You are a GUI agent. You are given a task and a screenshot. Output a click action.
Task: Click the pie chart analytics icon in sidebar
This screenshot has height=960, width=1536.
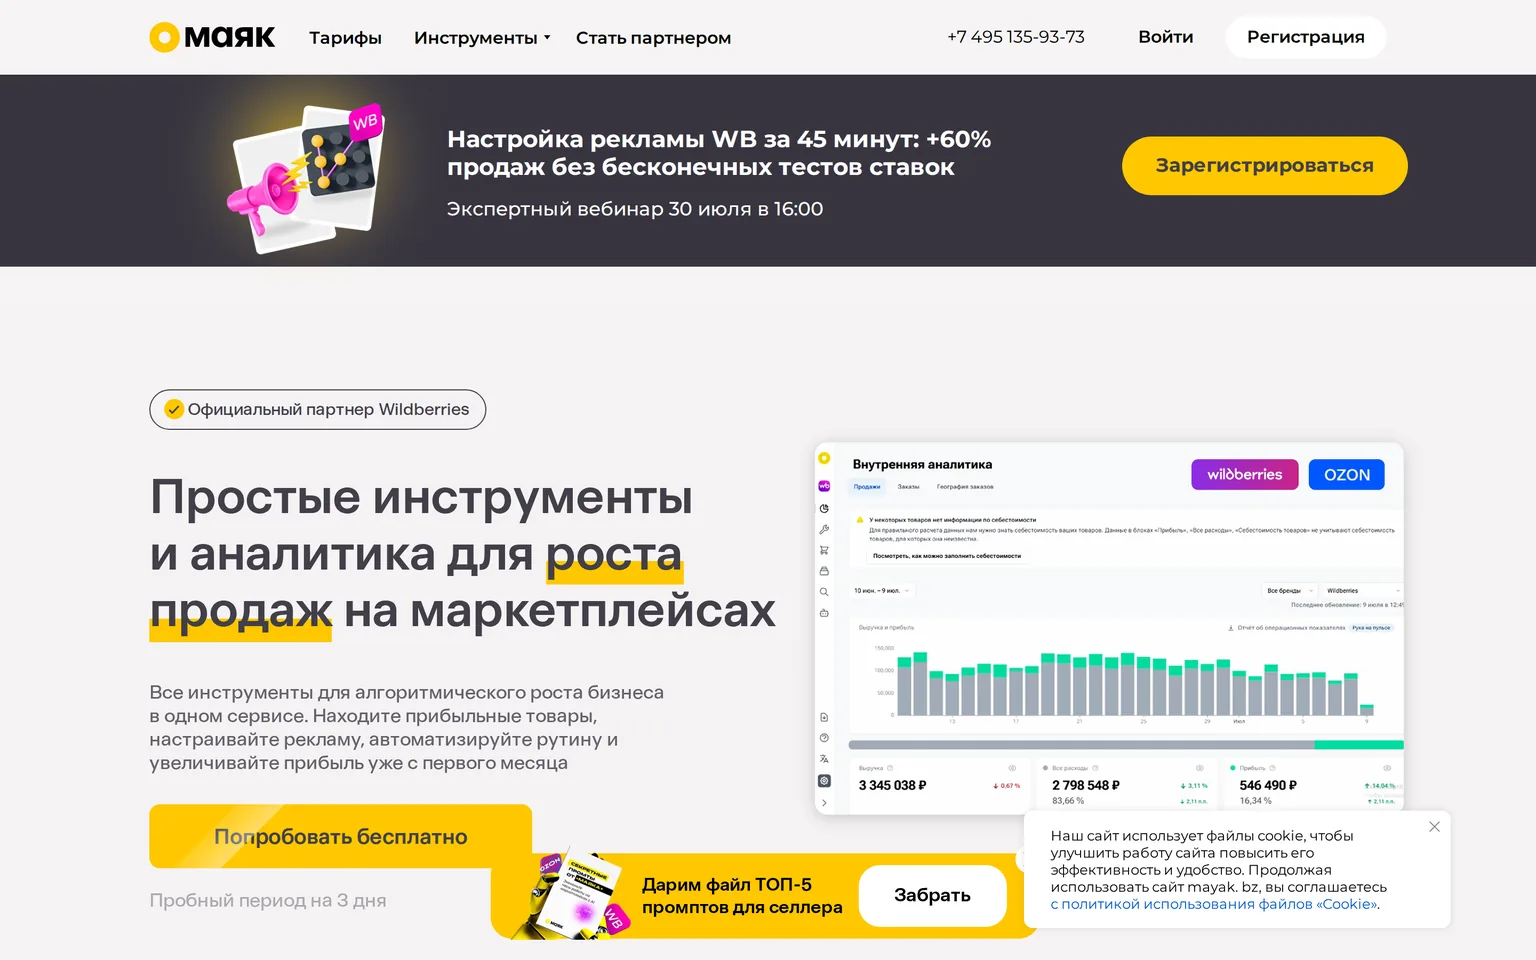[824, 508]
